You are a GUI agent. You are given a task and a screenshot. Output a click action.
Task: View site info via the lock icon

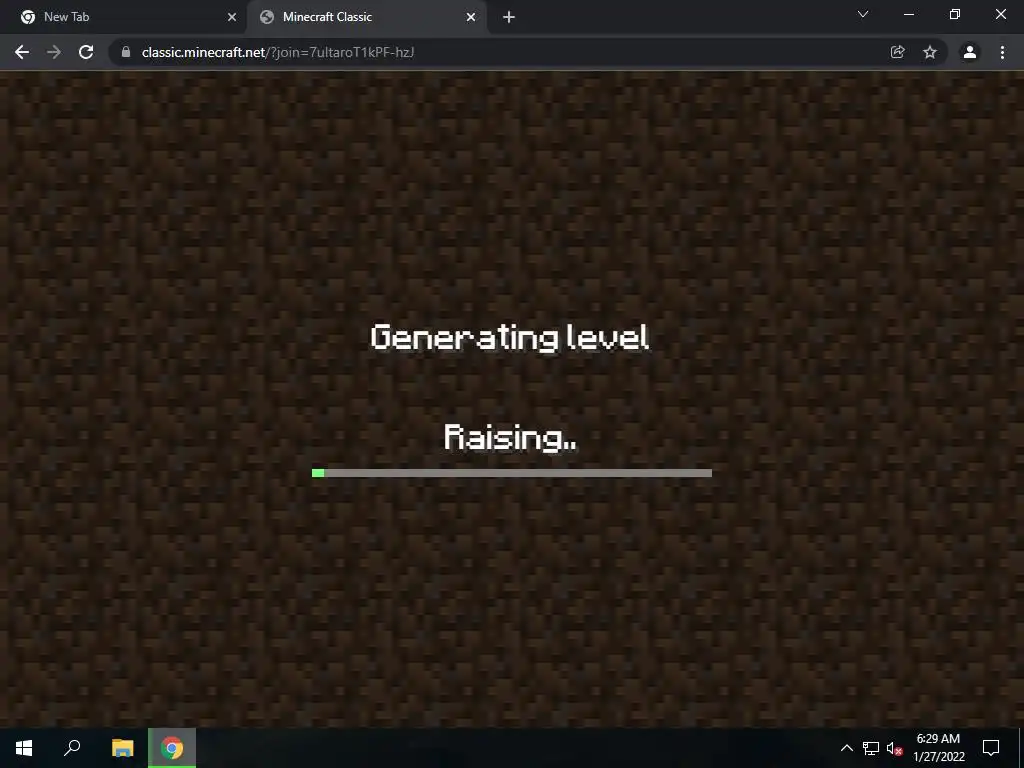(x=126, y=52)
